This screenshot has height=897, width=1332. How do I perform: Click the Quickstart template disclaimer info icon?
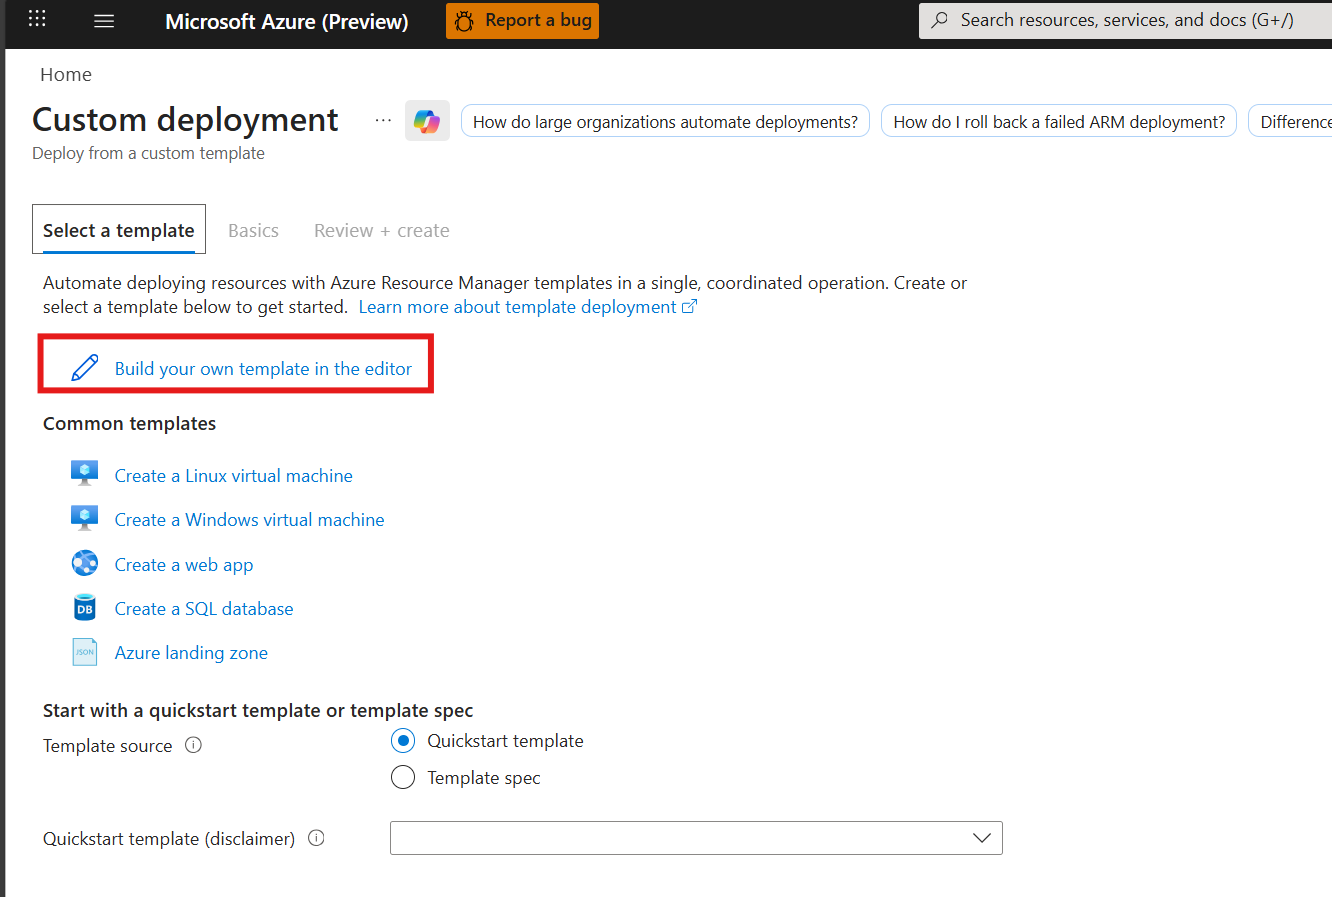316,838
